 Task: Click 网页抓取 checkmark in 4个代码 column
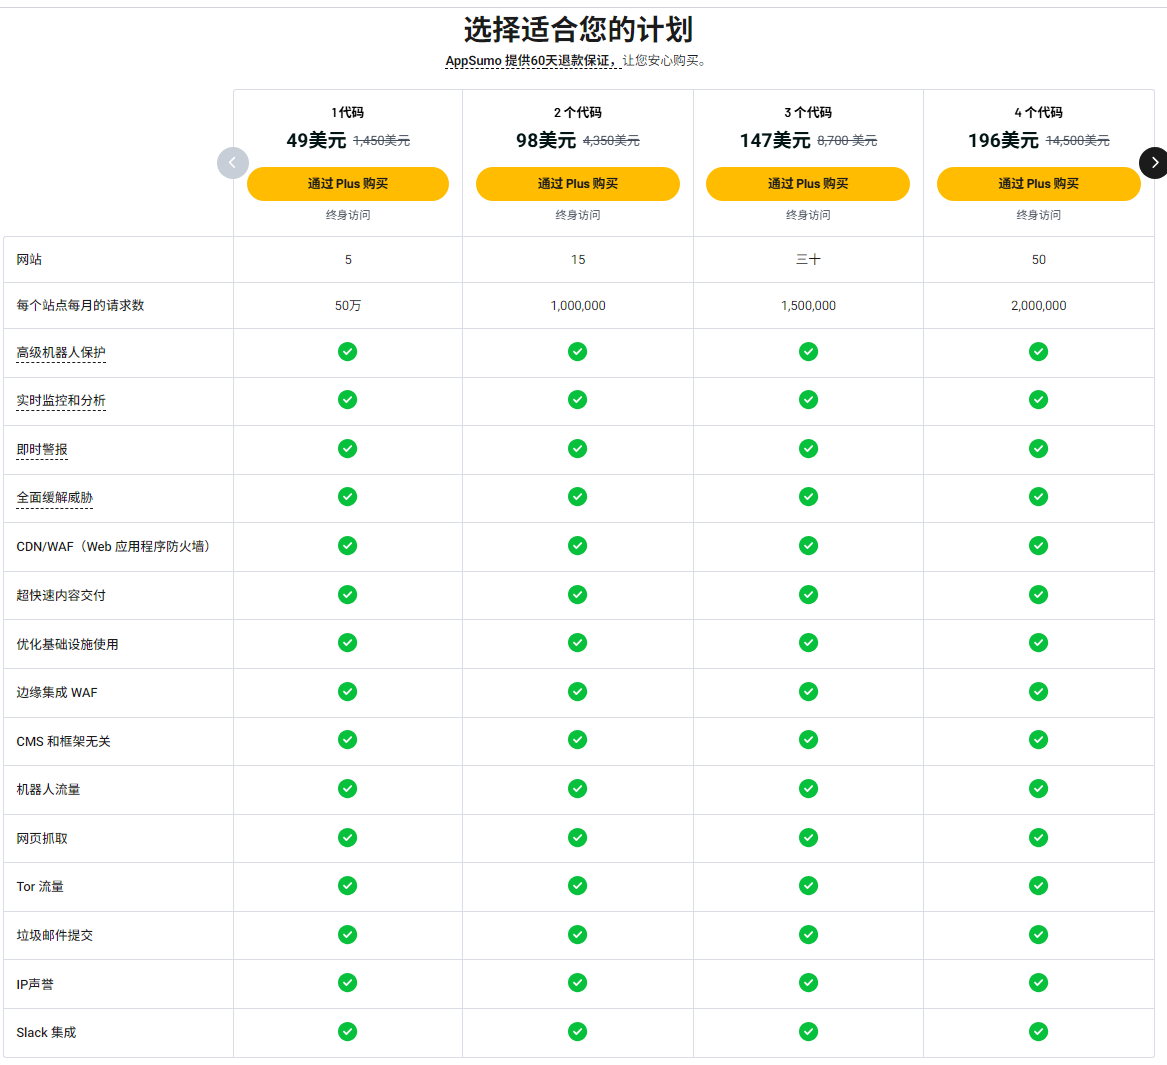(1038, 838)
